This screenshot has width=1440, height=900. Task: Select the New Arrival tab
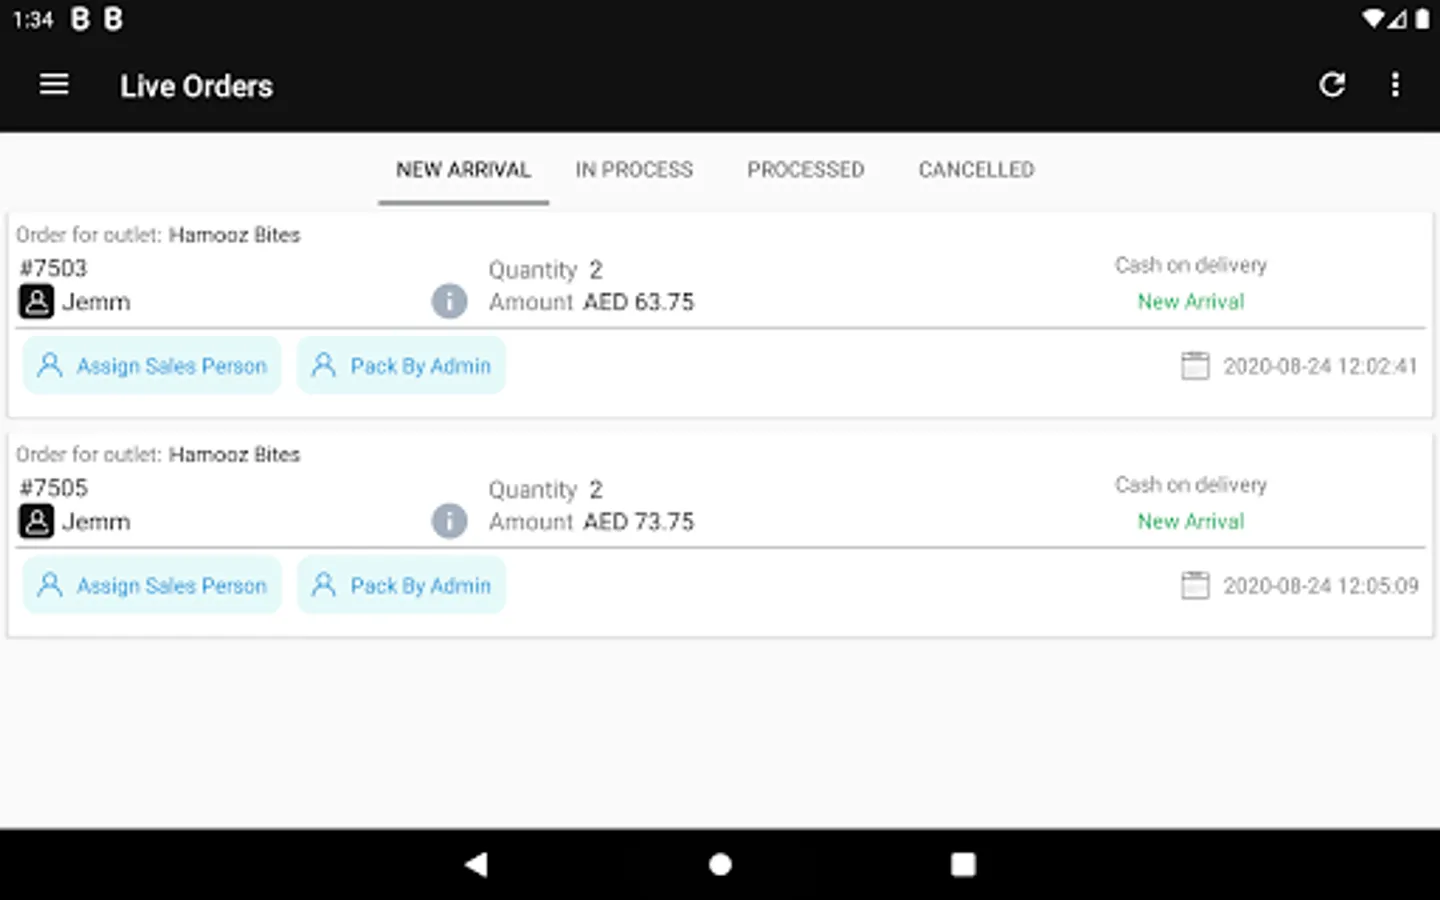pyautogui.click(x=463, y=170)
